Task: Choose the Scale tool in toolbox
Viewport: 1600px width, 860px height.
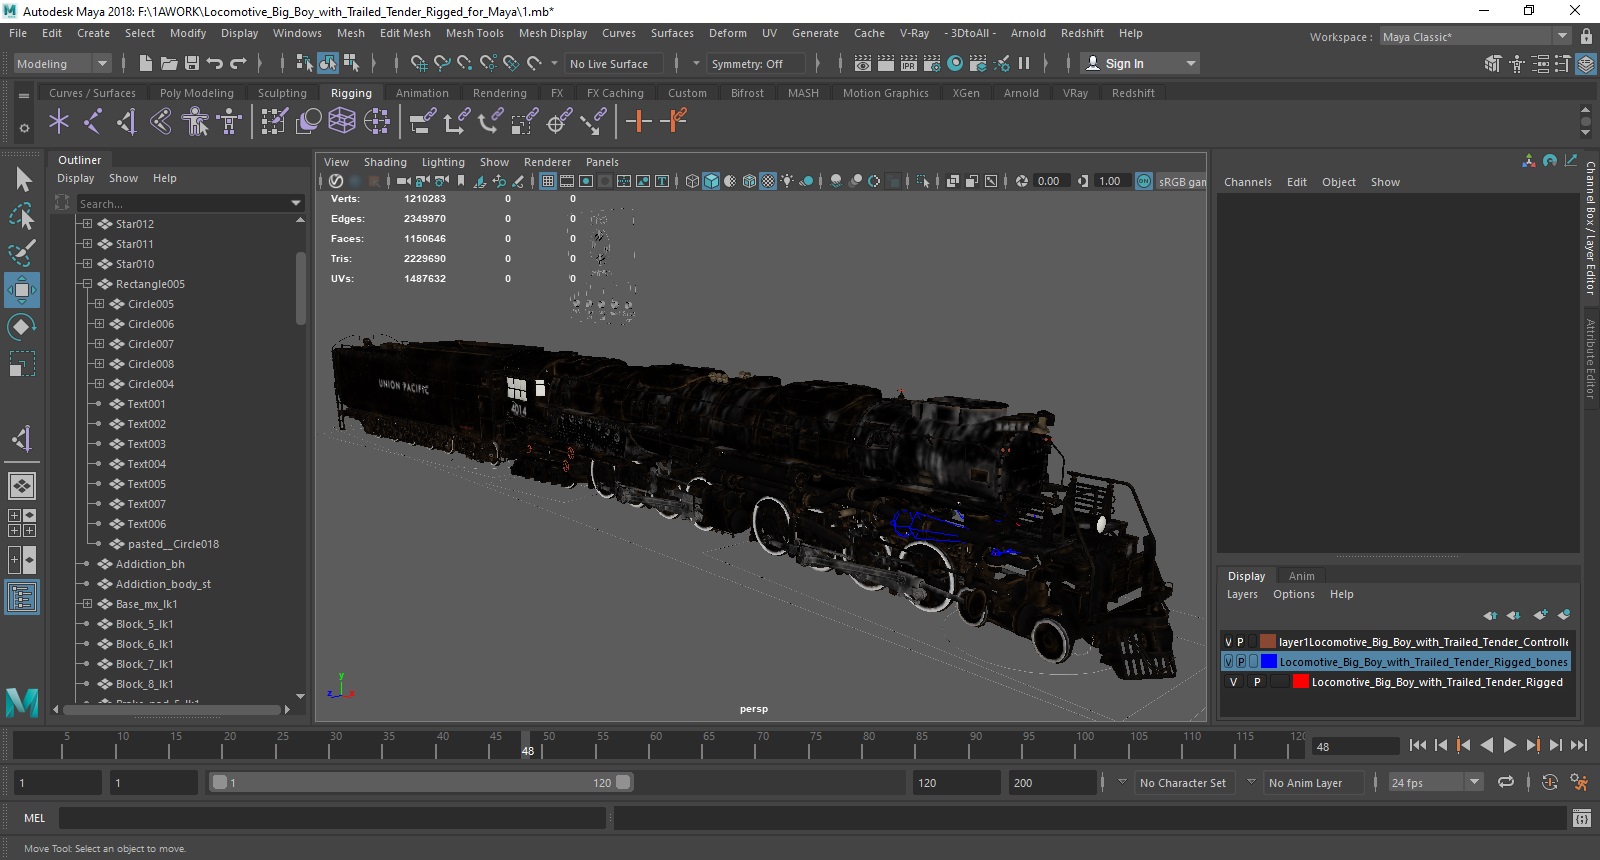Action: [22, 364]
